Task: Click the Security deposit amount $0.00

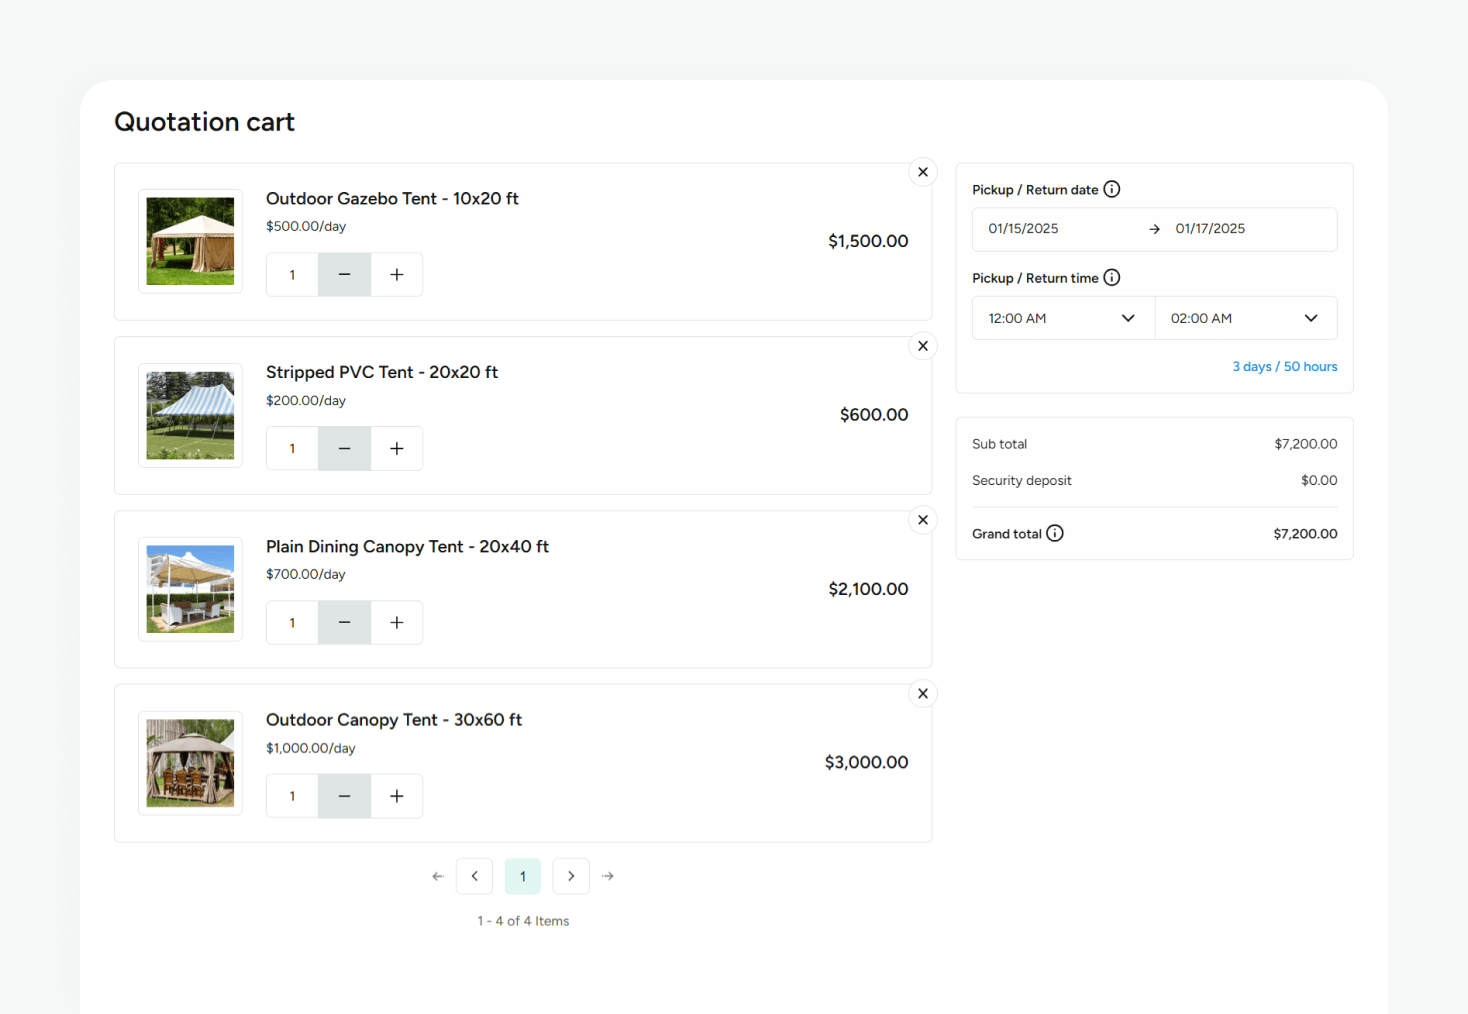Action: 1319,480
